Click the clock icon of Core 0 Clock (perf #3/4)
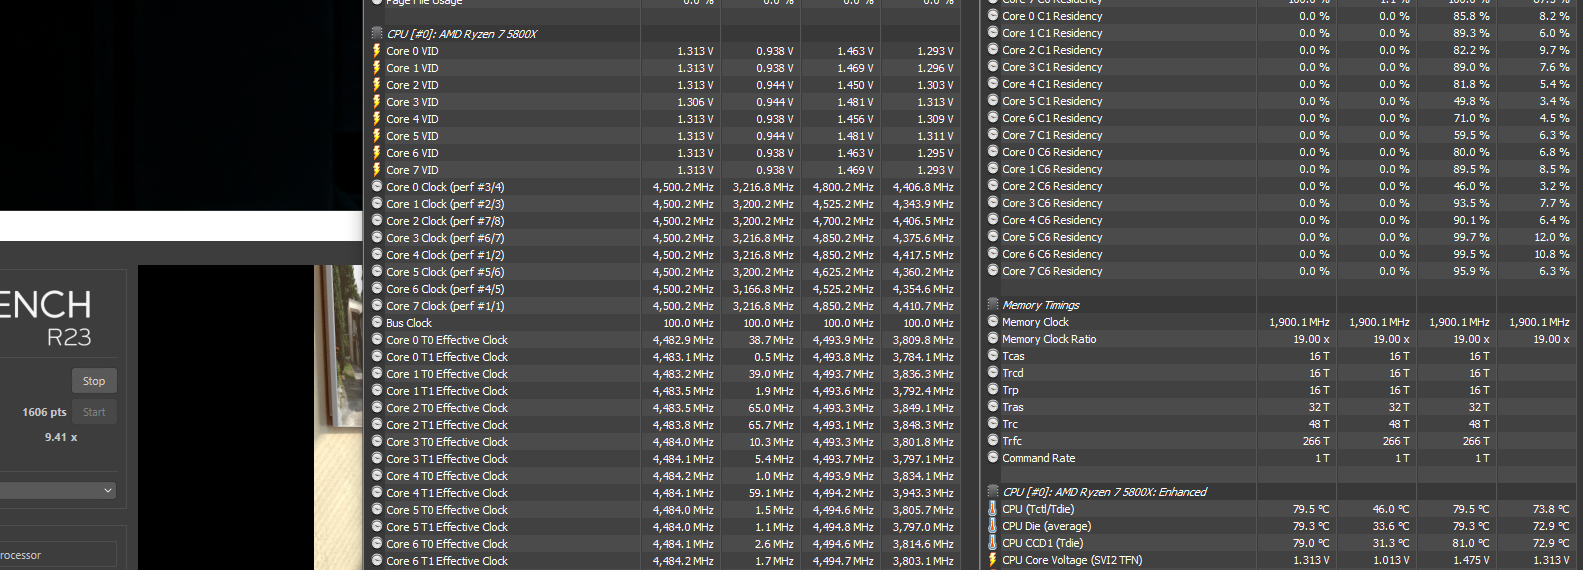The height and width of the screenshot is (570, 1583). pyautogui.click(x=377, y=187)
